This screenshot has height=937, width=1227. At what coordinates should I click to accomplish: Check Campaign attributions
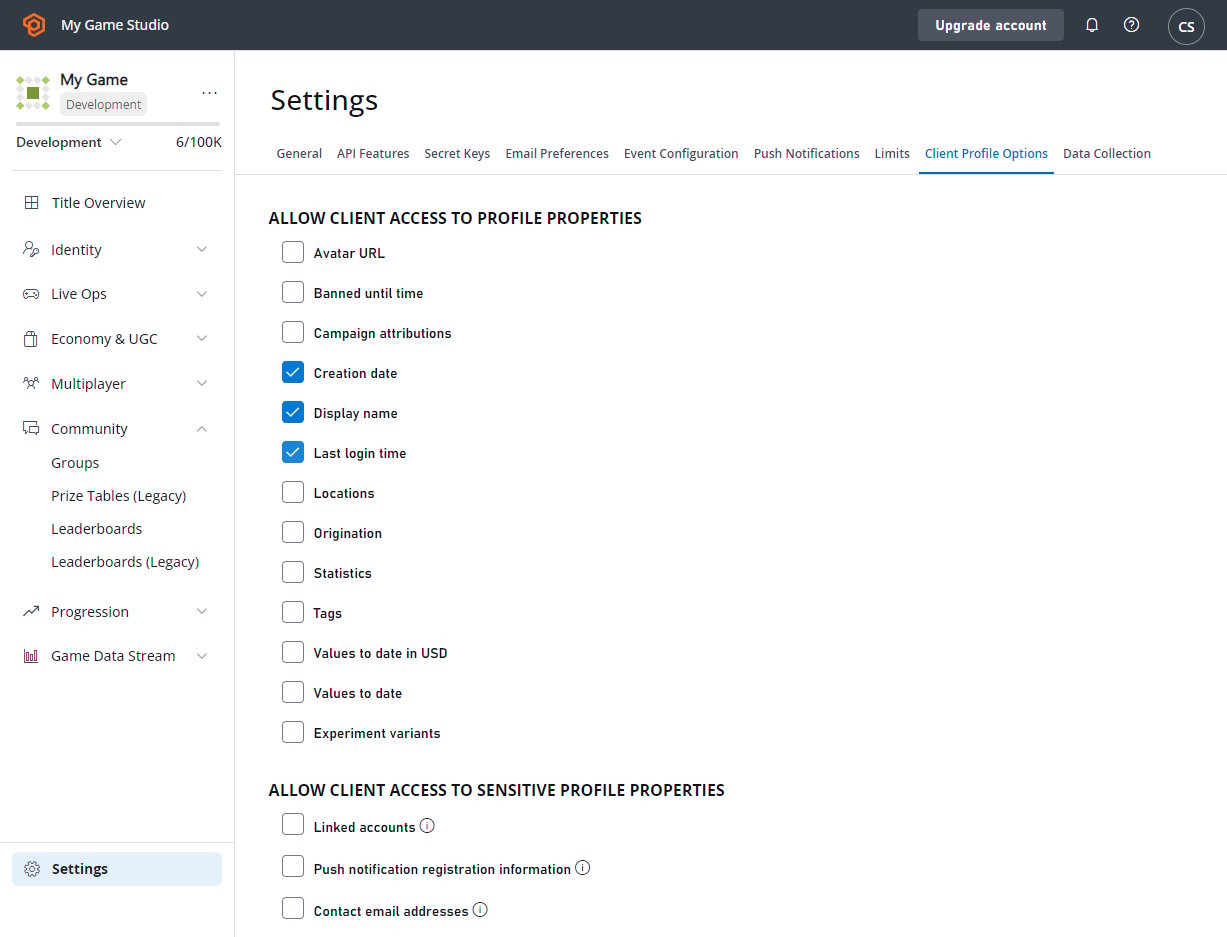click(293, 332)
